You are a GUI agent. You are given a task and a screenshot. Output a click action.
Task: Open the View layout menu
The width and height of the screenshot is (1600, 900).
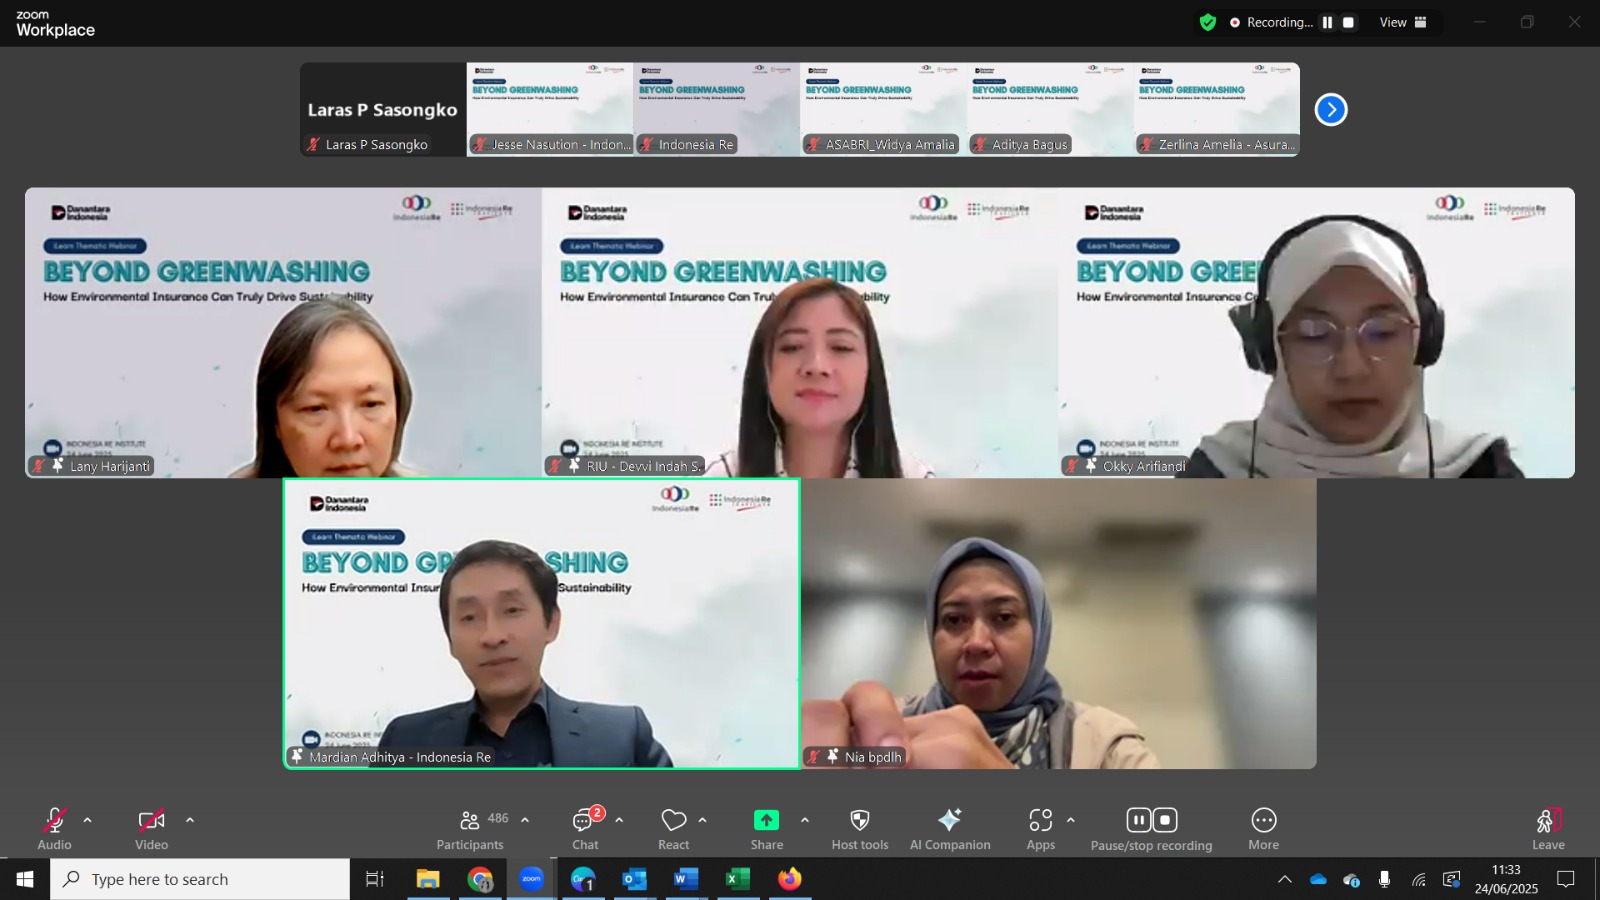[x=1403, y=22]
